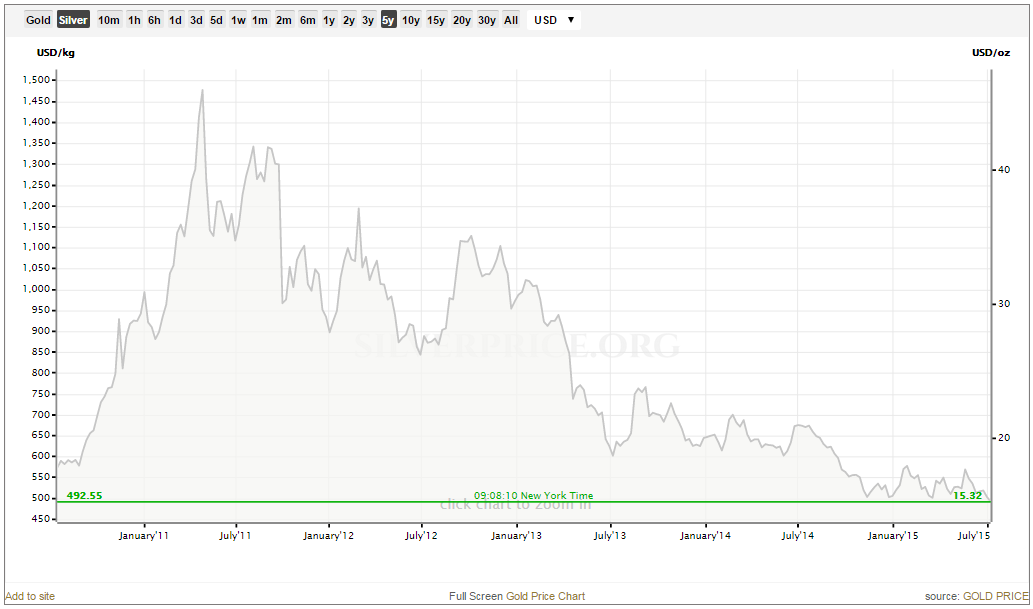Show the 1d price range
Screen dimensions: 1033x609
(x=175, y=20)
